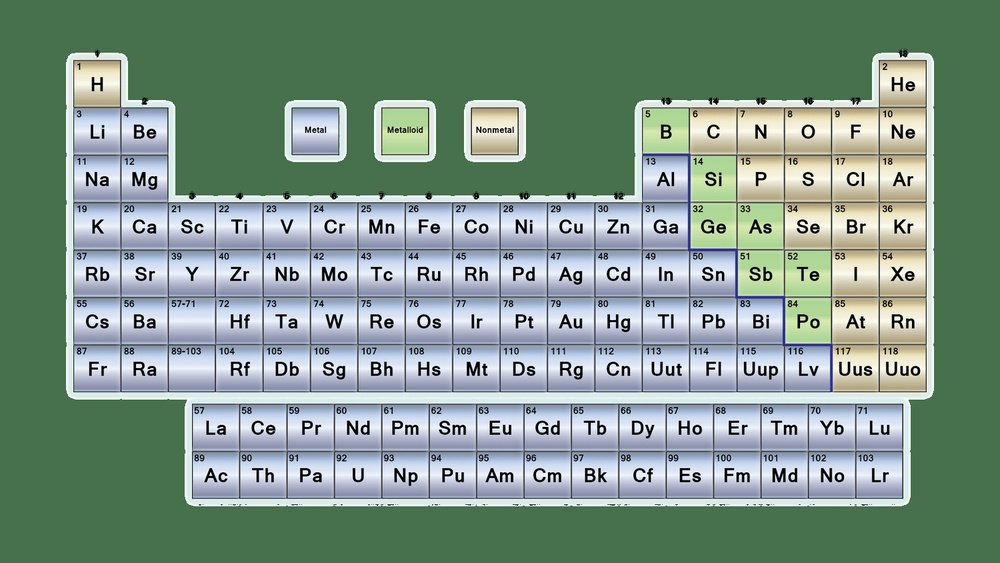Click the Lawrencium (Lr) tile
The image size is (1000, 563).
pos(879,475)
